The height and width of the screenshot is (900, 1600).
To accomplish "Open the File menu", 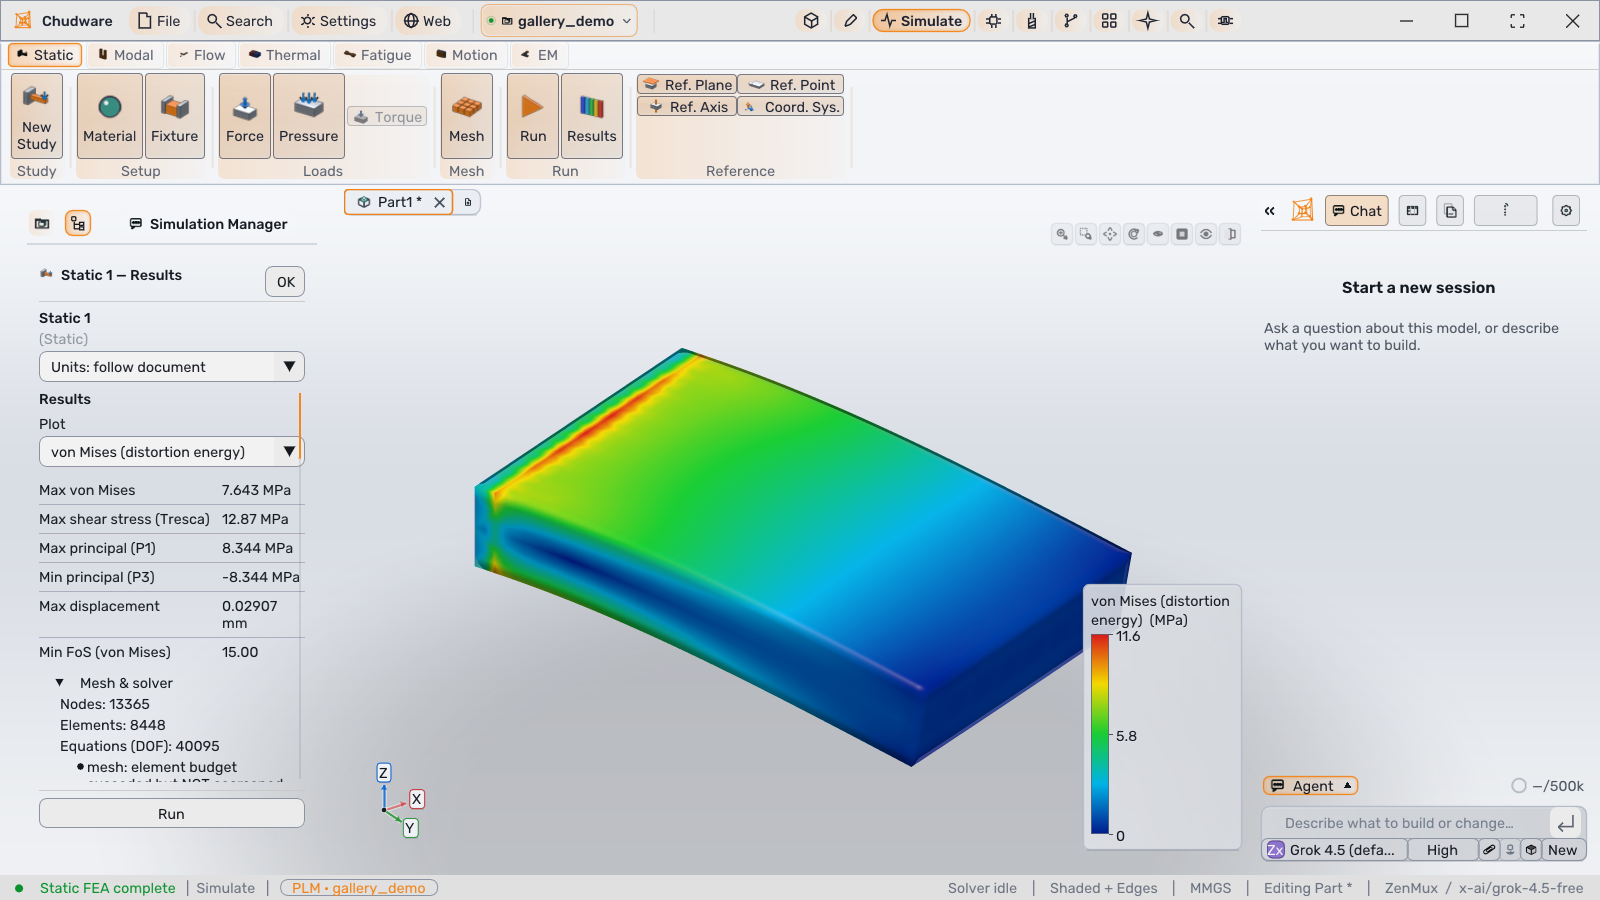I will coord(159,21).
